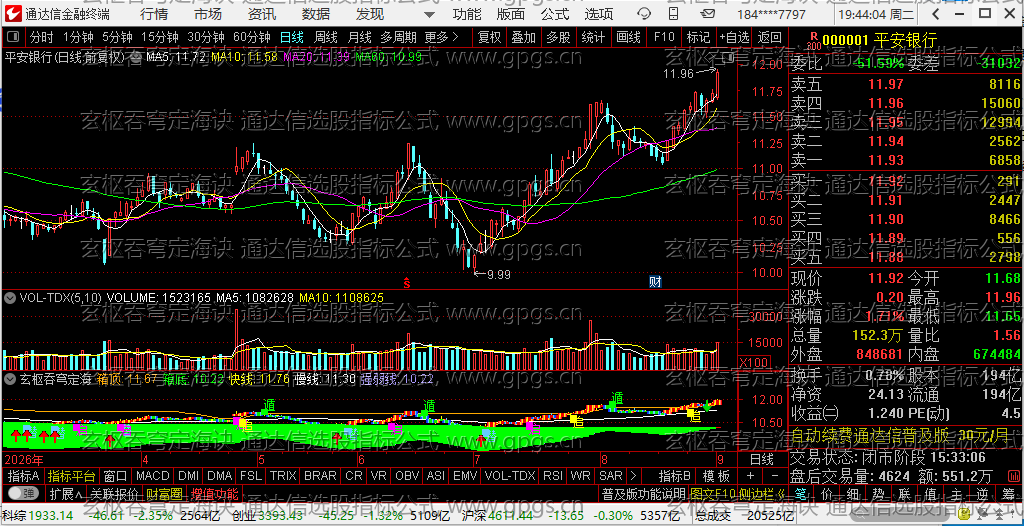Open the 公式 menu
This screenshot has height=526, width=1024.
click(x=555, y=14)
